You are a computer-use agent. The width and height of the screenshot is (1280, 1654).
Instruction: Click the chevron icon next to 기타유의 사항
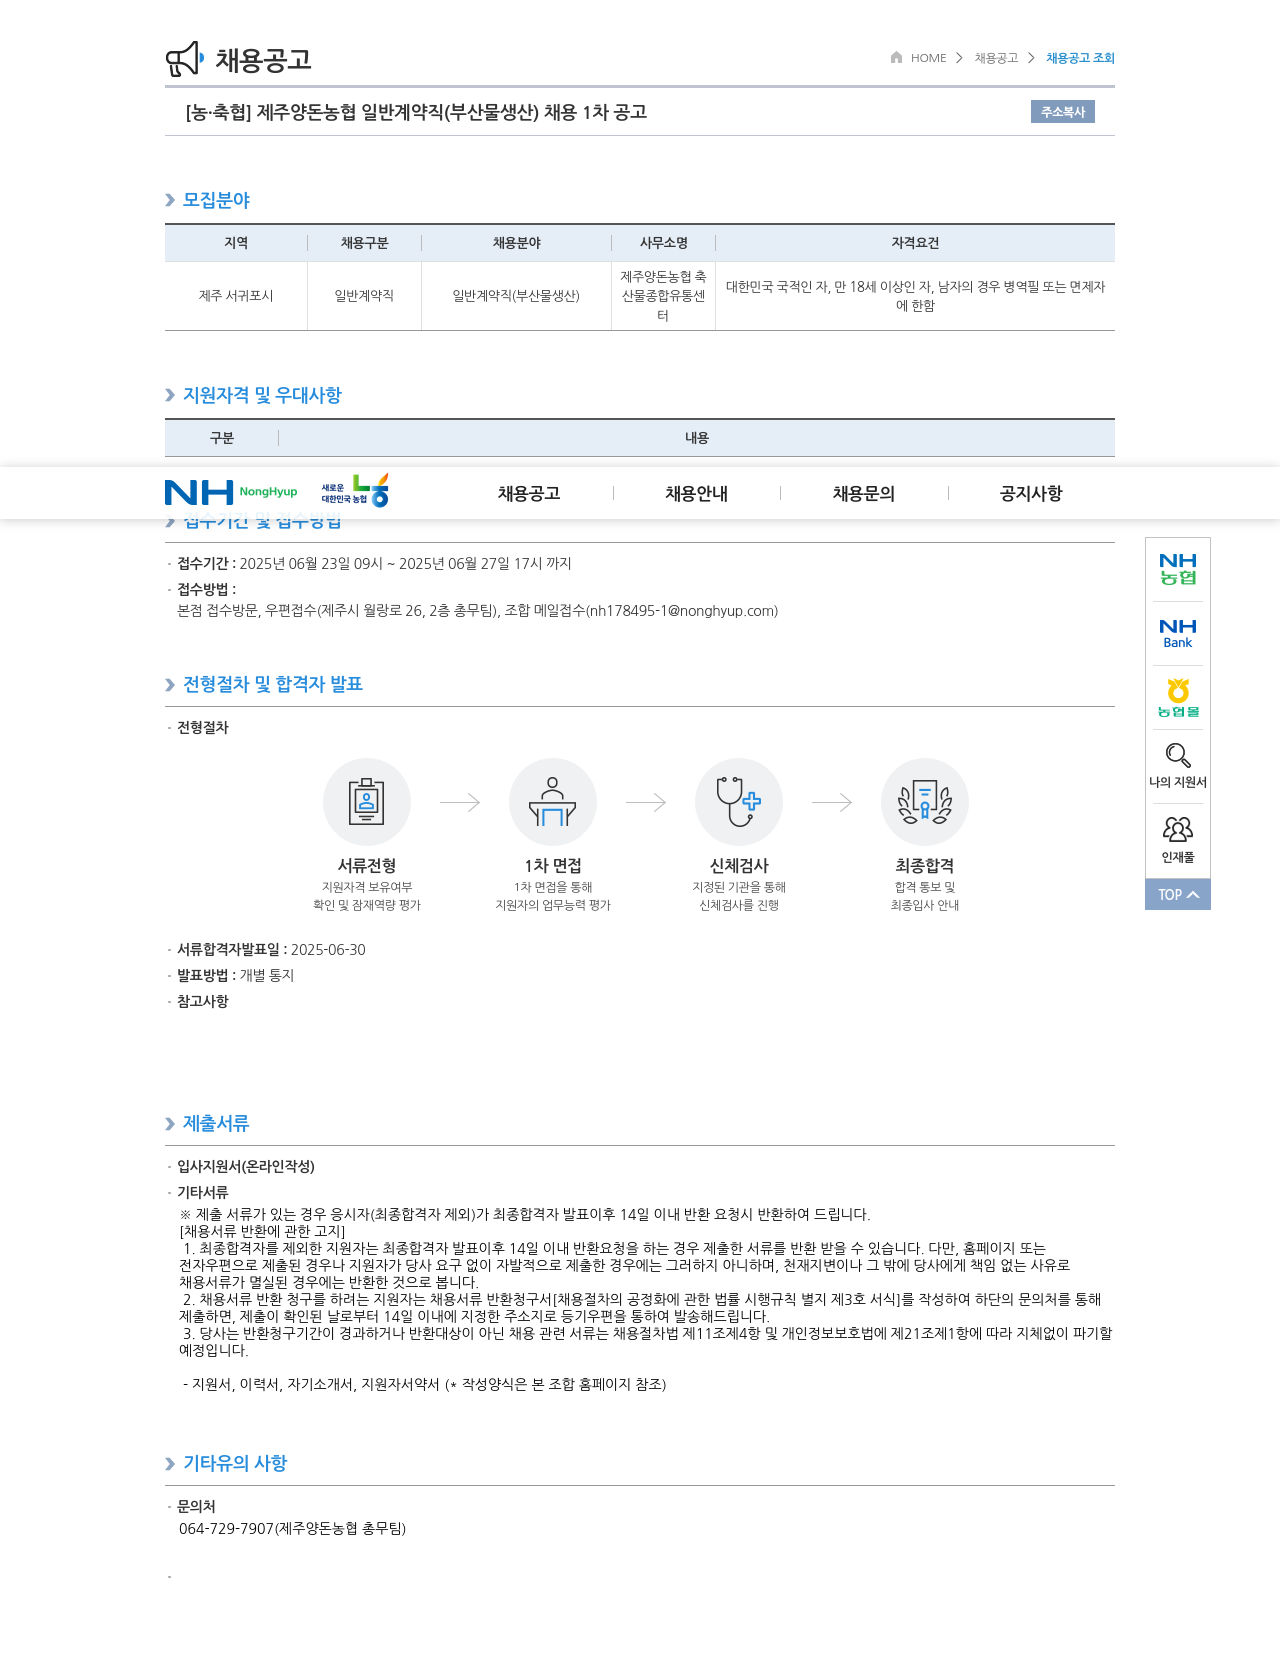pyautogui.click(x=170, y=1464)
